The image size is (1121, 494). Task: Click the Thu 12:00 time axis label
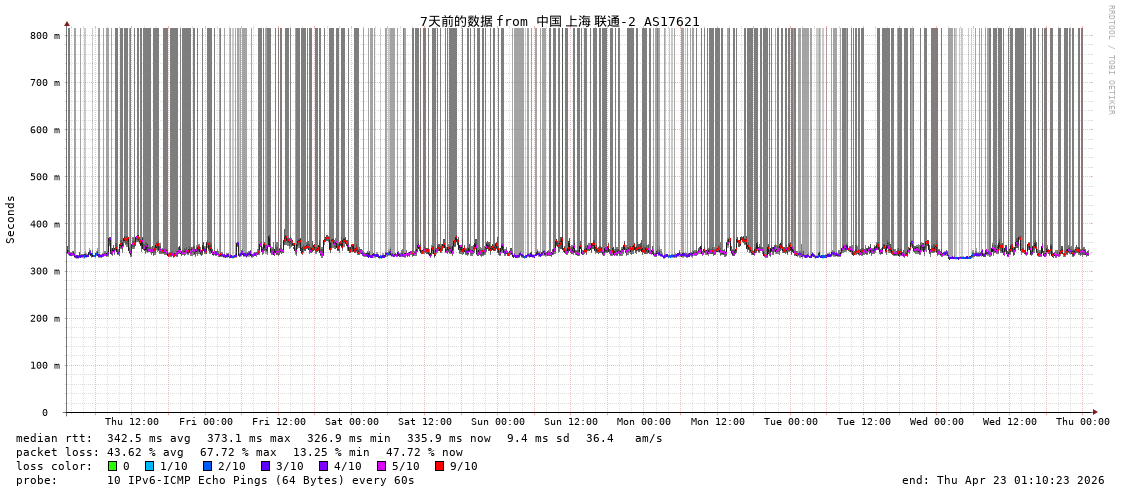(x=132, y=422)
